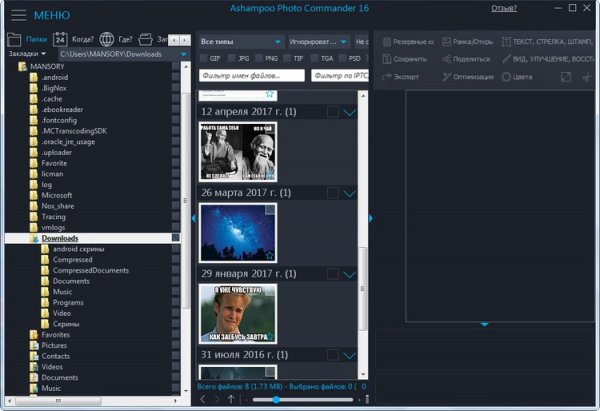Select the Documents folder under Downloads
The width and height of the screenshot is (600, 411).
click(x=72, y=281)
